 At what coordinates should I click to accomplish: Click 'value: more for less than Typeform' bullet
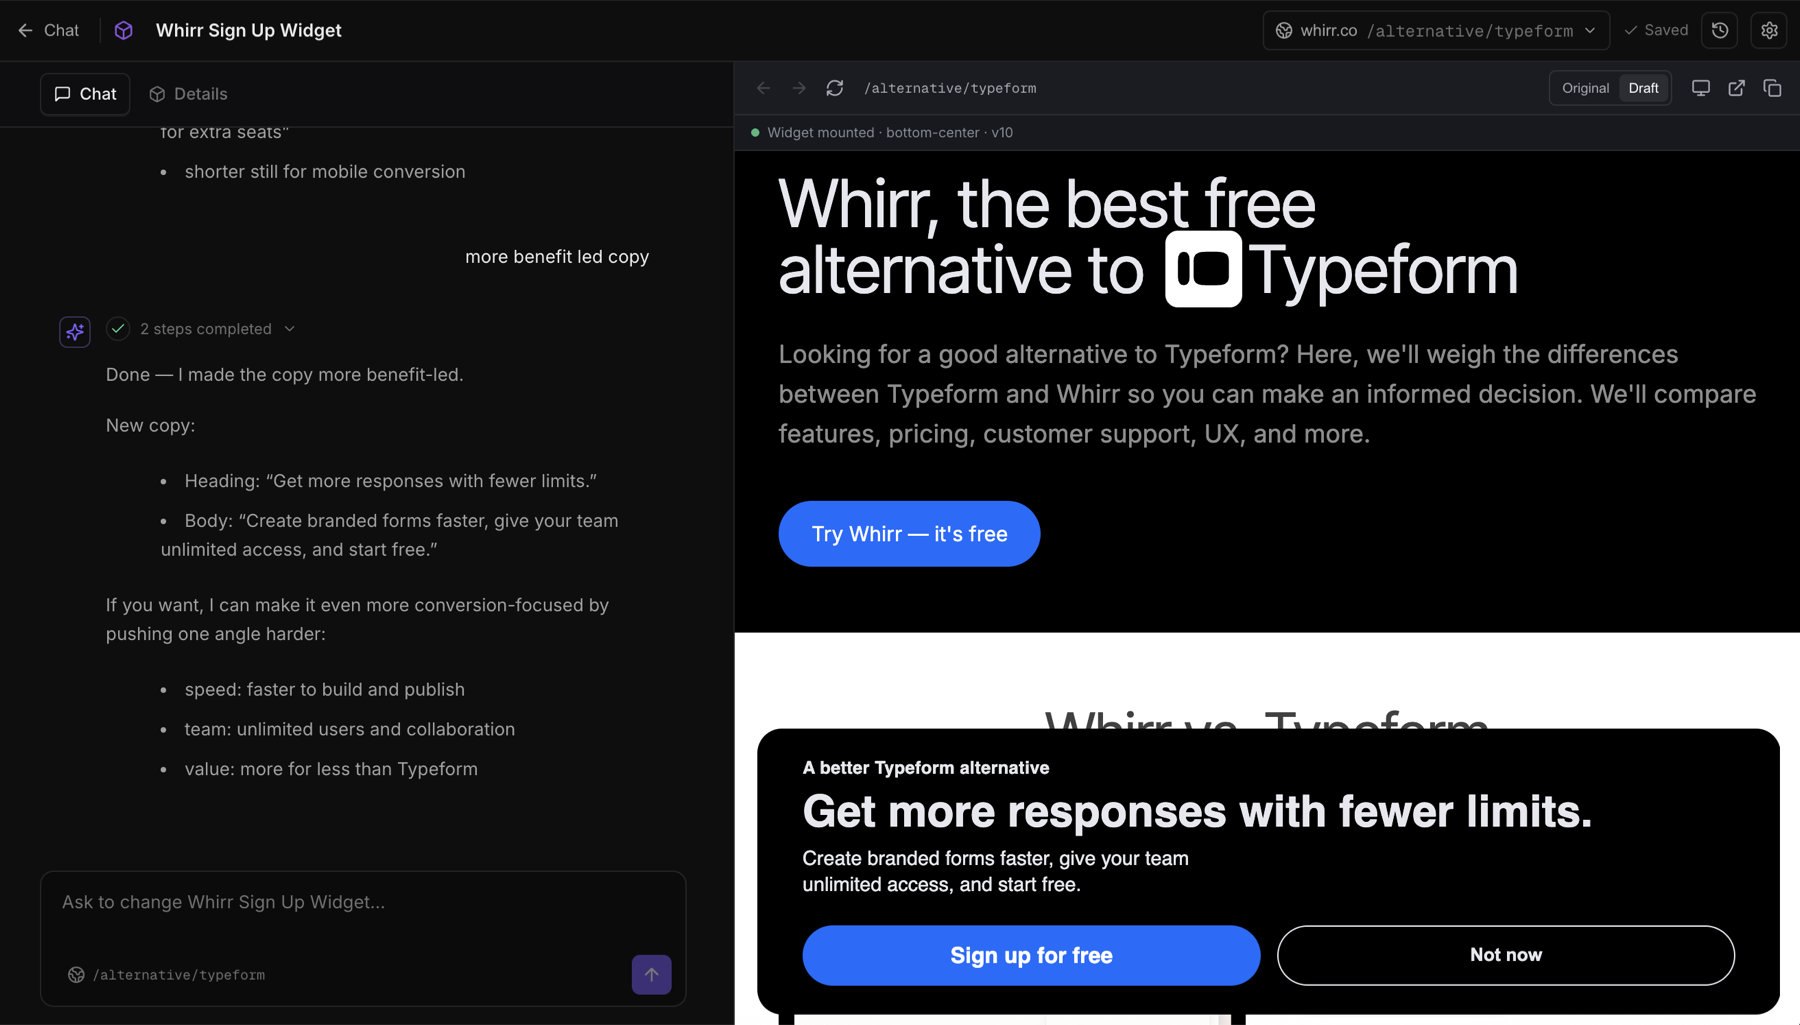[331, 769]
